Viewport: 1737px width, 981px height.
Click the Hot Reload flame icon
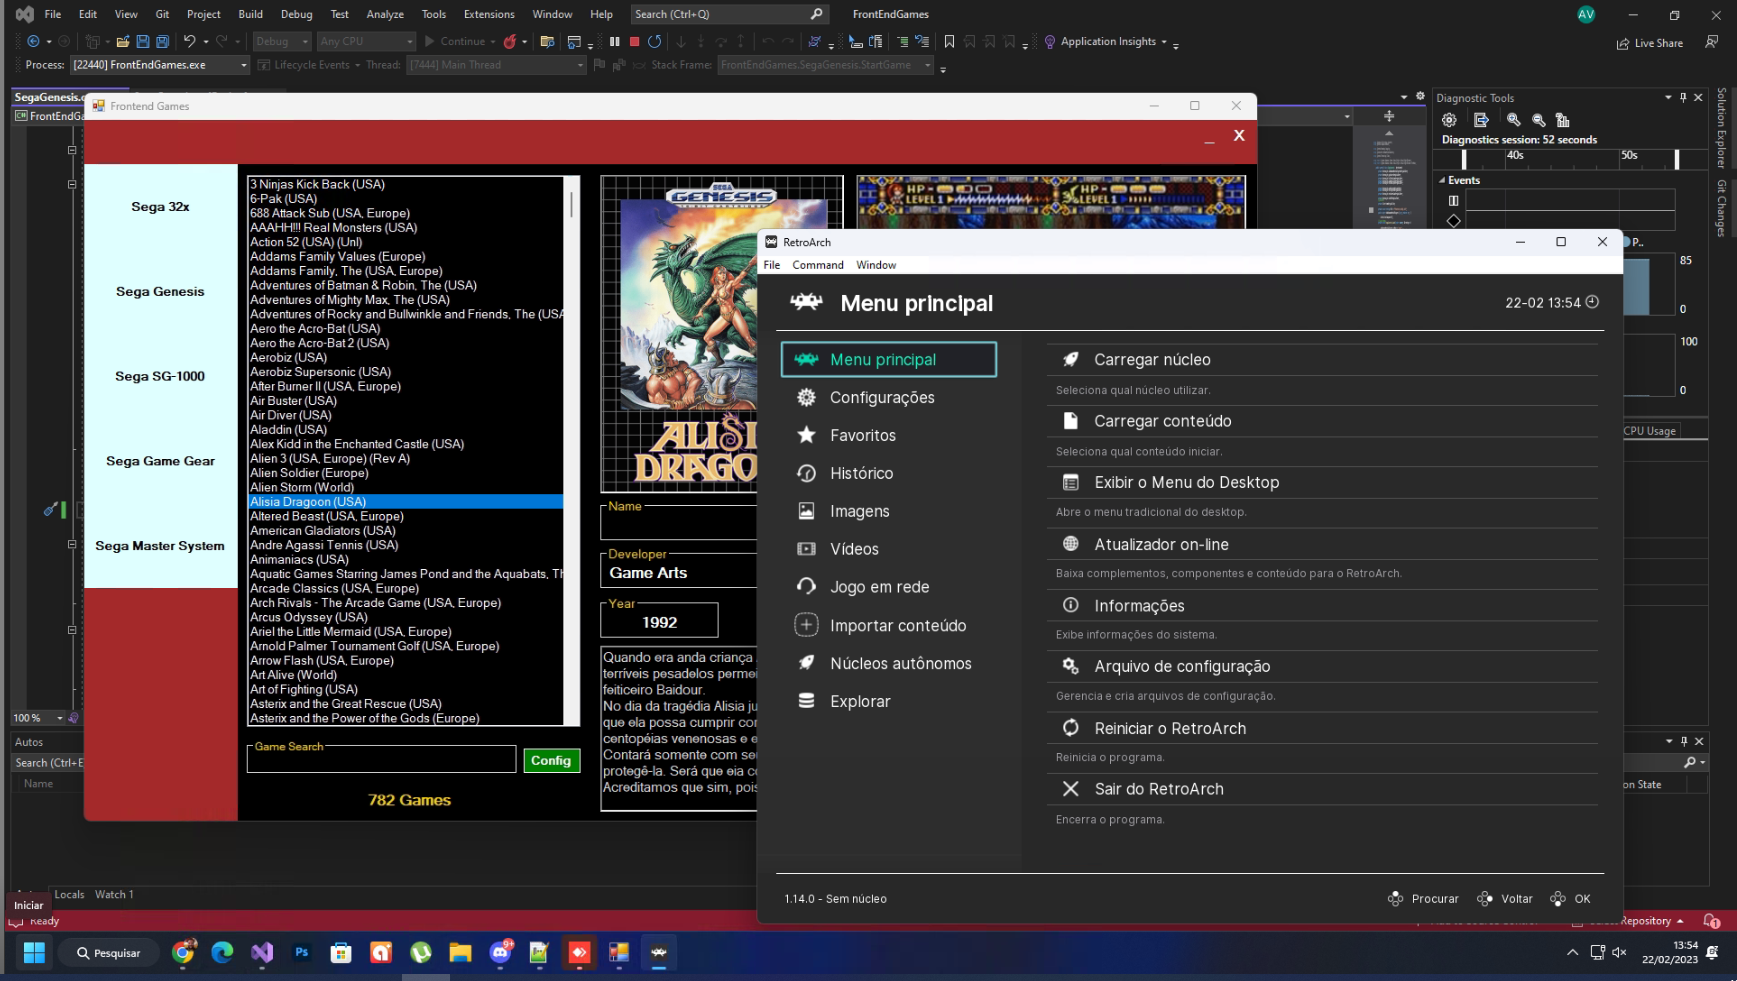[x=510, y=41]
